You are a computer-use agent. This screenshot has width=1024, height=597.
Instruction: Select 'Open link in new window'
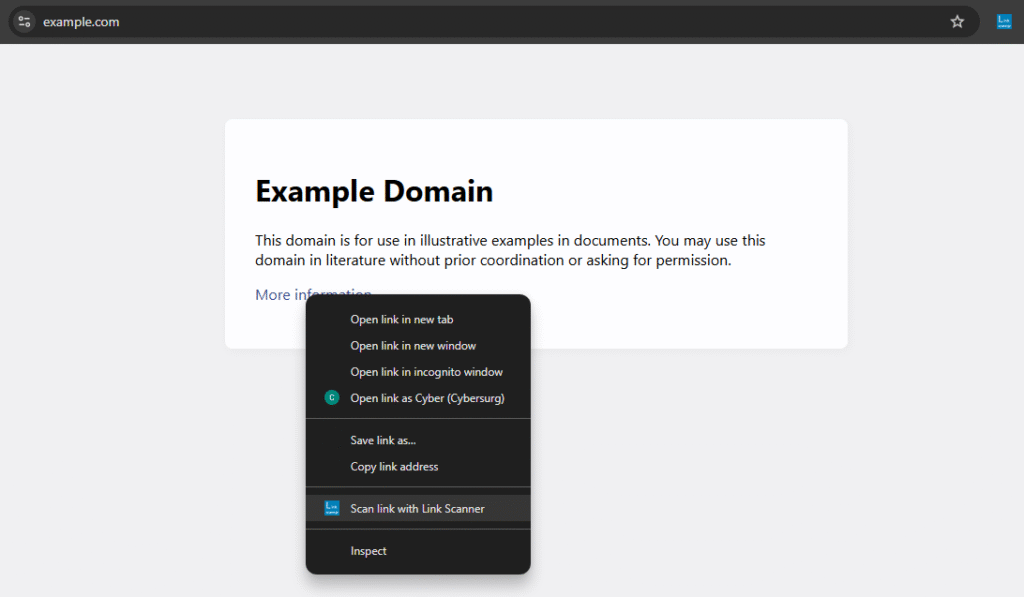pyautogui.click(x=413, y=346)
